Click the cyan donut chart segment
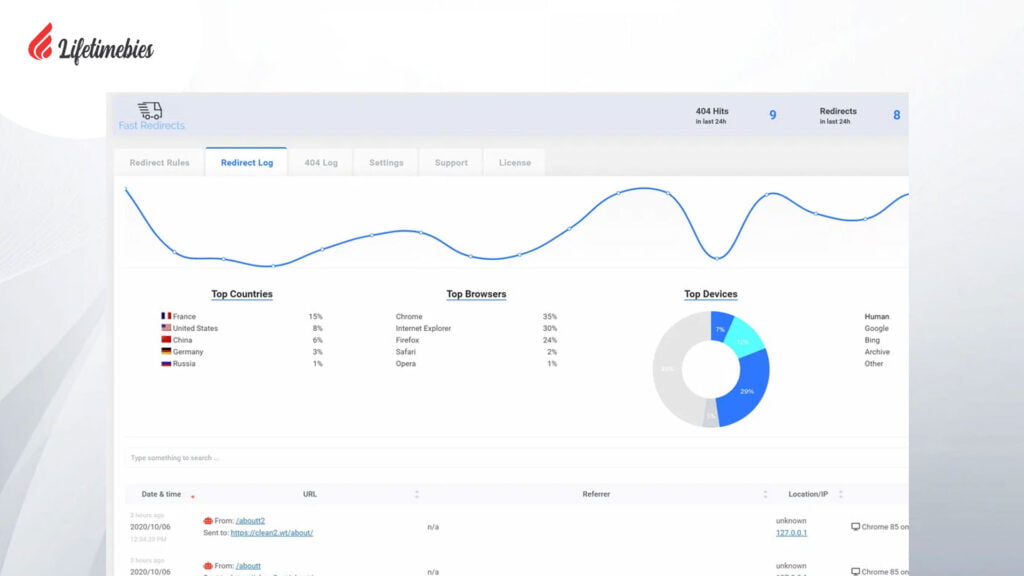This screenshot has width=1024, height=576. (x=744, y=338)
